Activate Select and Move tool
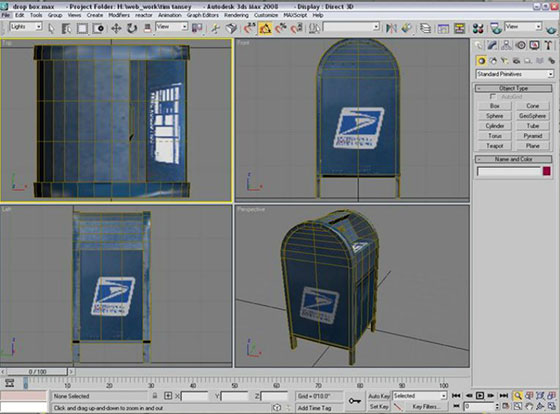Screen dimensions: 560x414 pos(116,28)
